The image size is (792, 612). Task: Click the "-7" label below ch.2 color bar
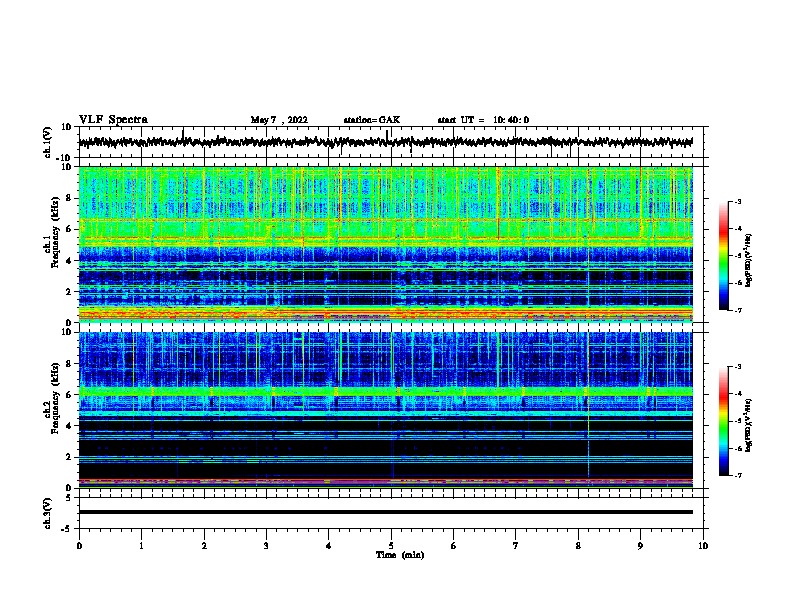tap(737, 475)
